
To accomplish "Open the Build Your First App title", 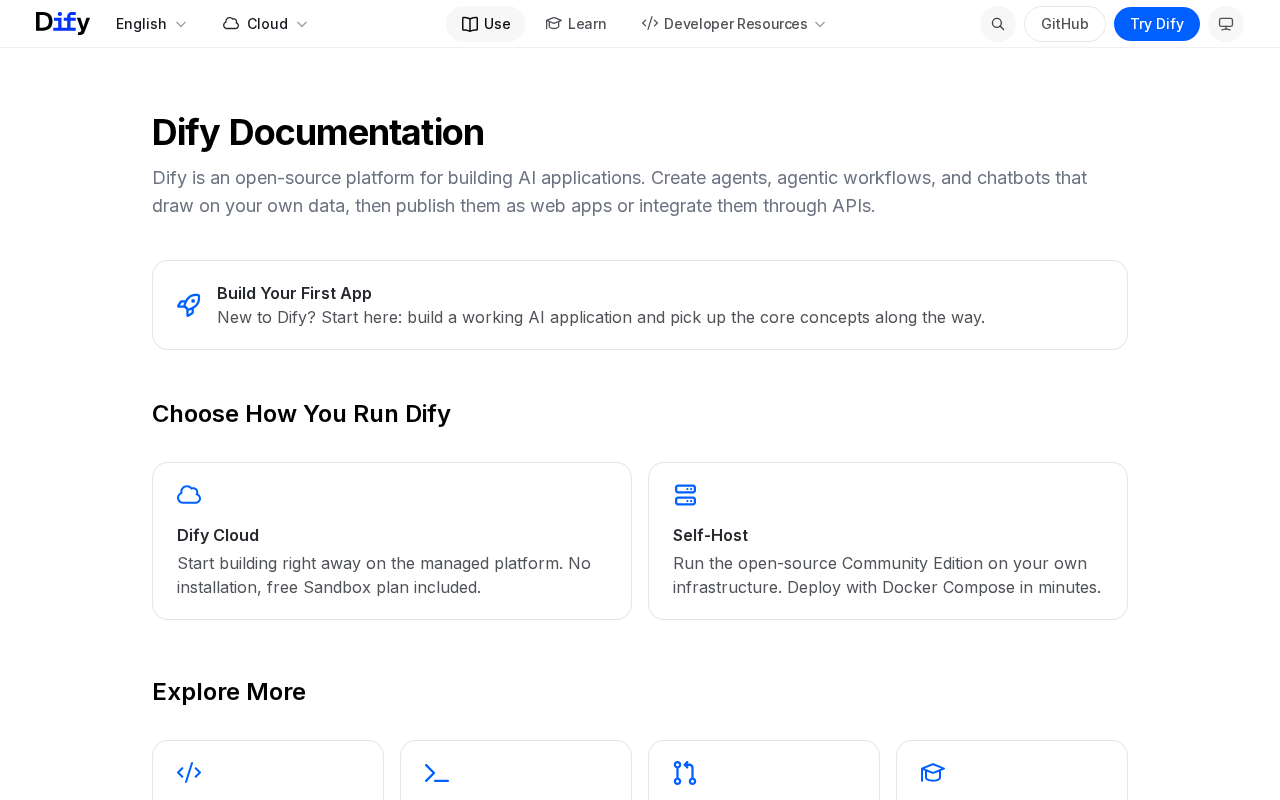I will pos(294,293).
